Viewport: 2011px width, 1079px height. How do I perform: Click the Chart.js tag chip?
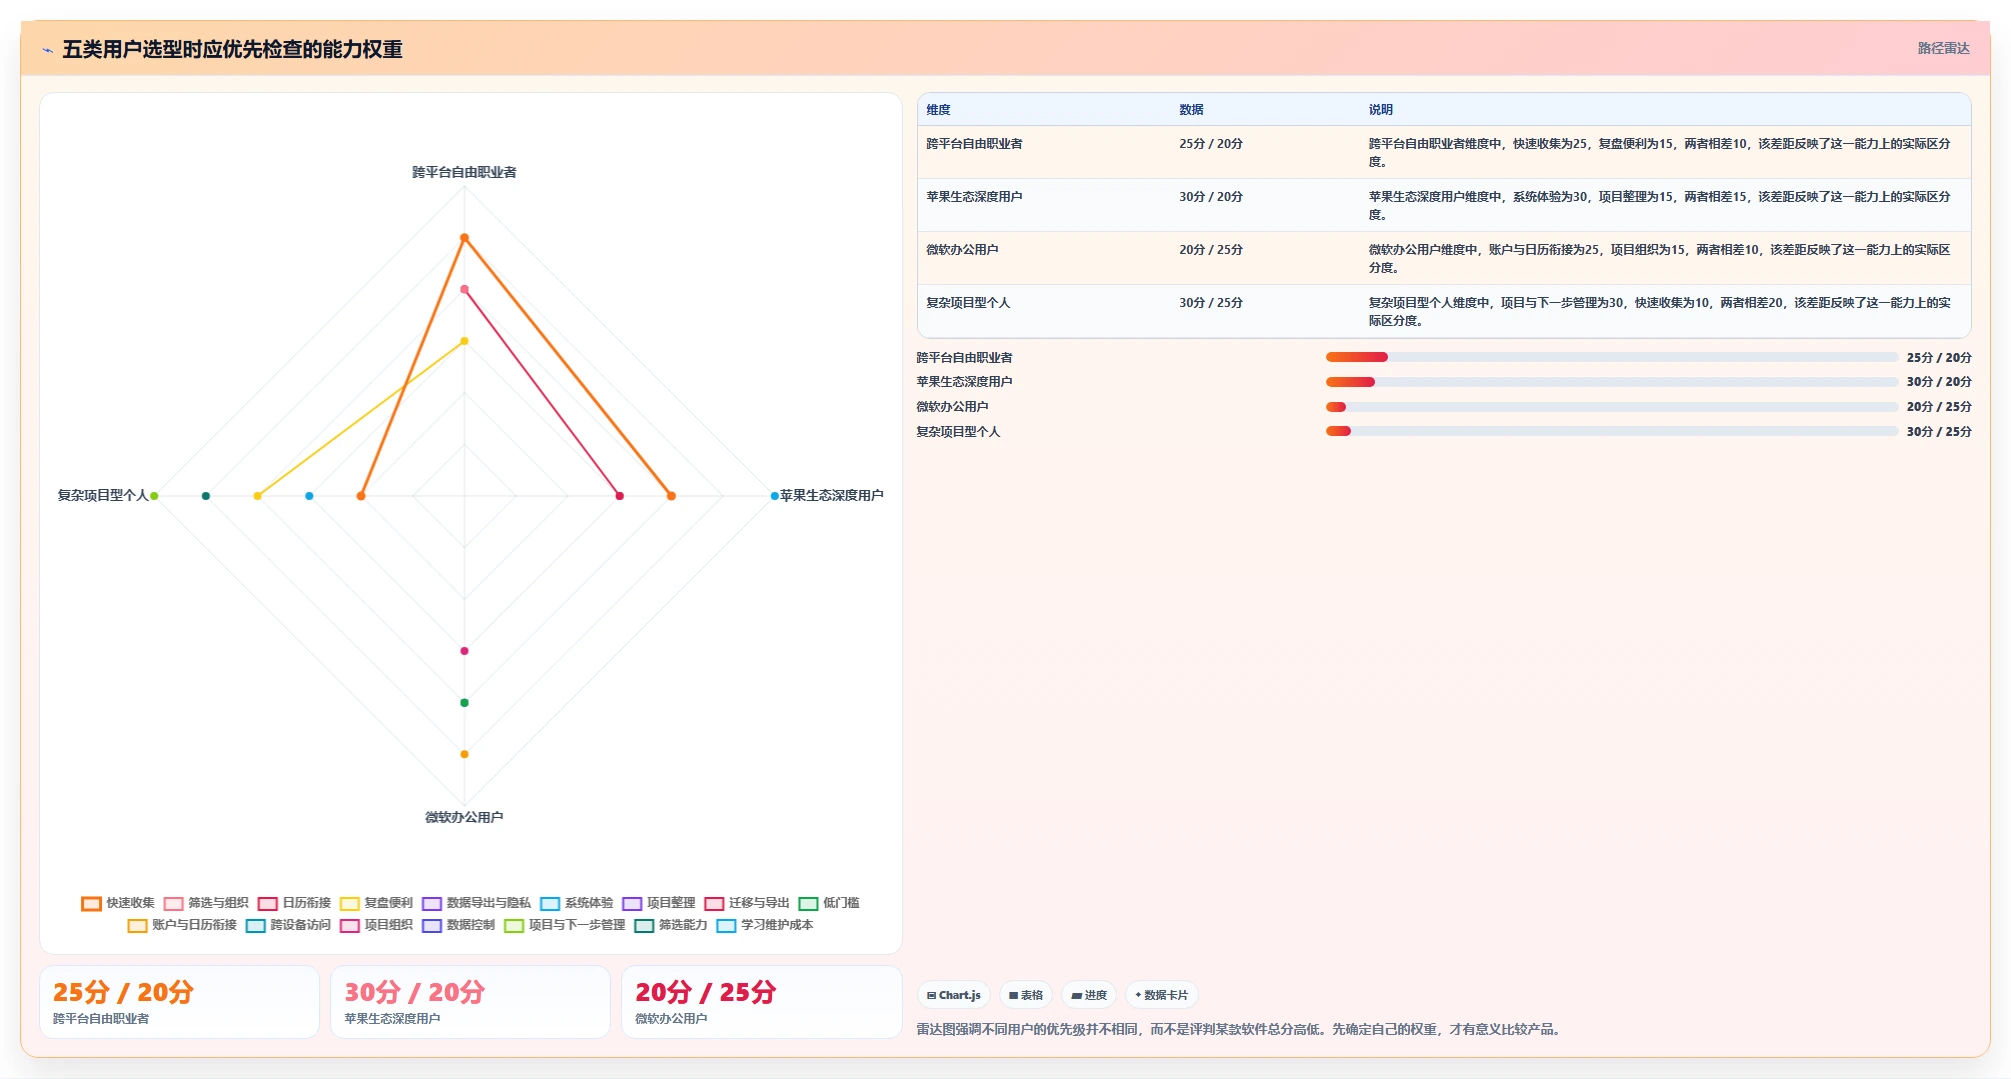pos(954,995)
